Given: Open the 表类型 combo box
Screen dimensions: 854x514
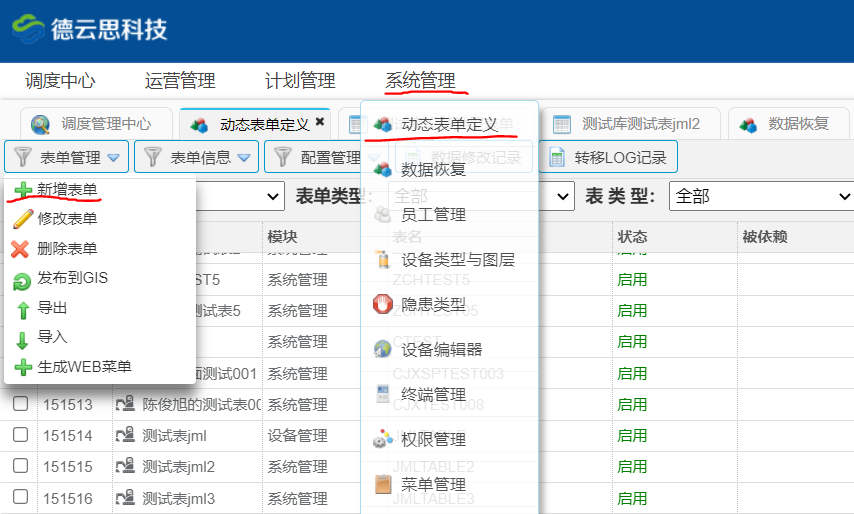Looking at the screenshot, I should pos(760,196).
